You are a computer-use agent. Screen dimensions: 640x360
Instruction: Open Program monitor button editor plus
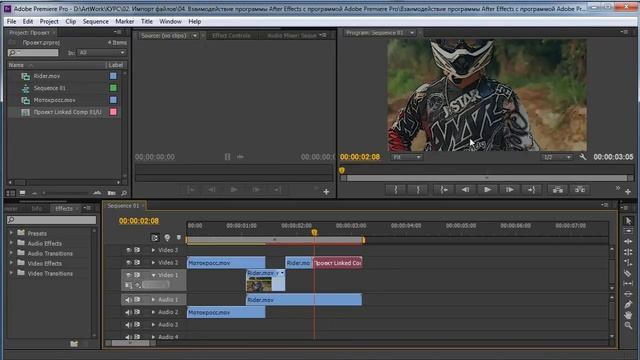click(628, 191)
